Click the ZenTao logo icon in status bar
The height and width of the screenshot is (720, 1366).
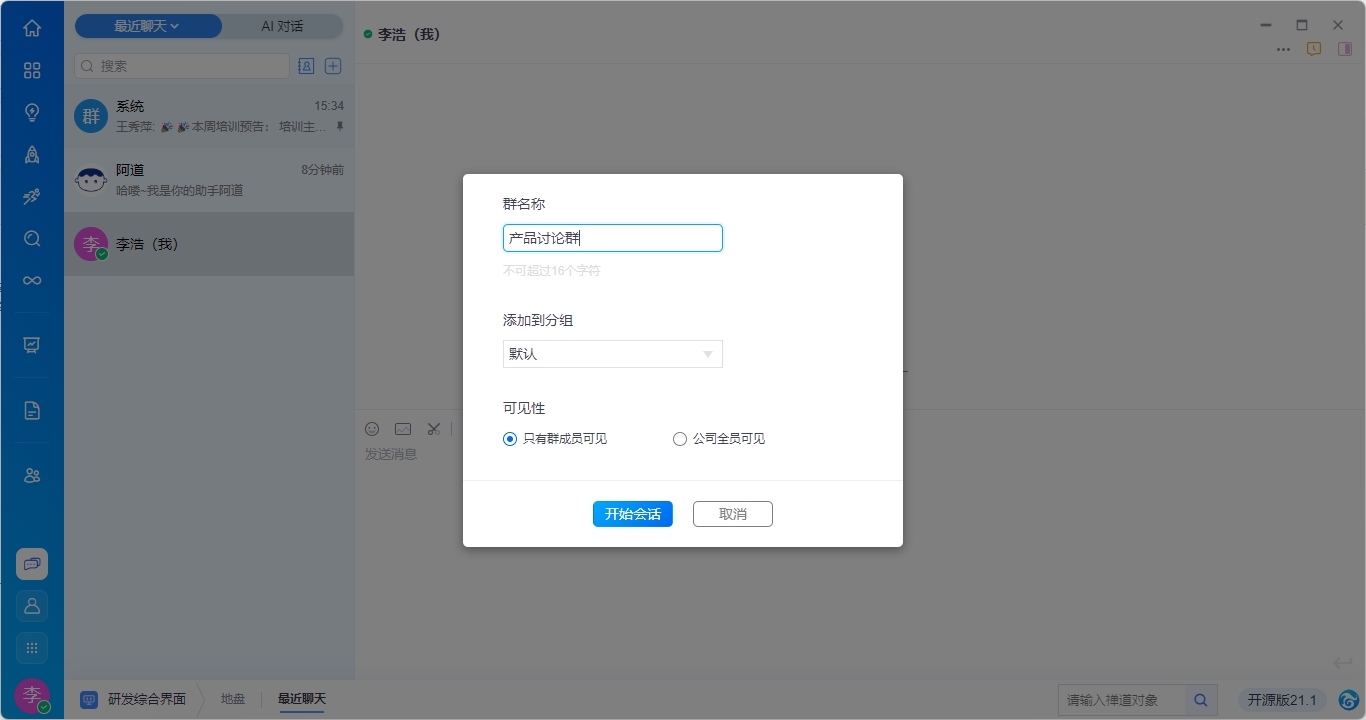click(x=1349, y=700)
